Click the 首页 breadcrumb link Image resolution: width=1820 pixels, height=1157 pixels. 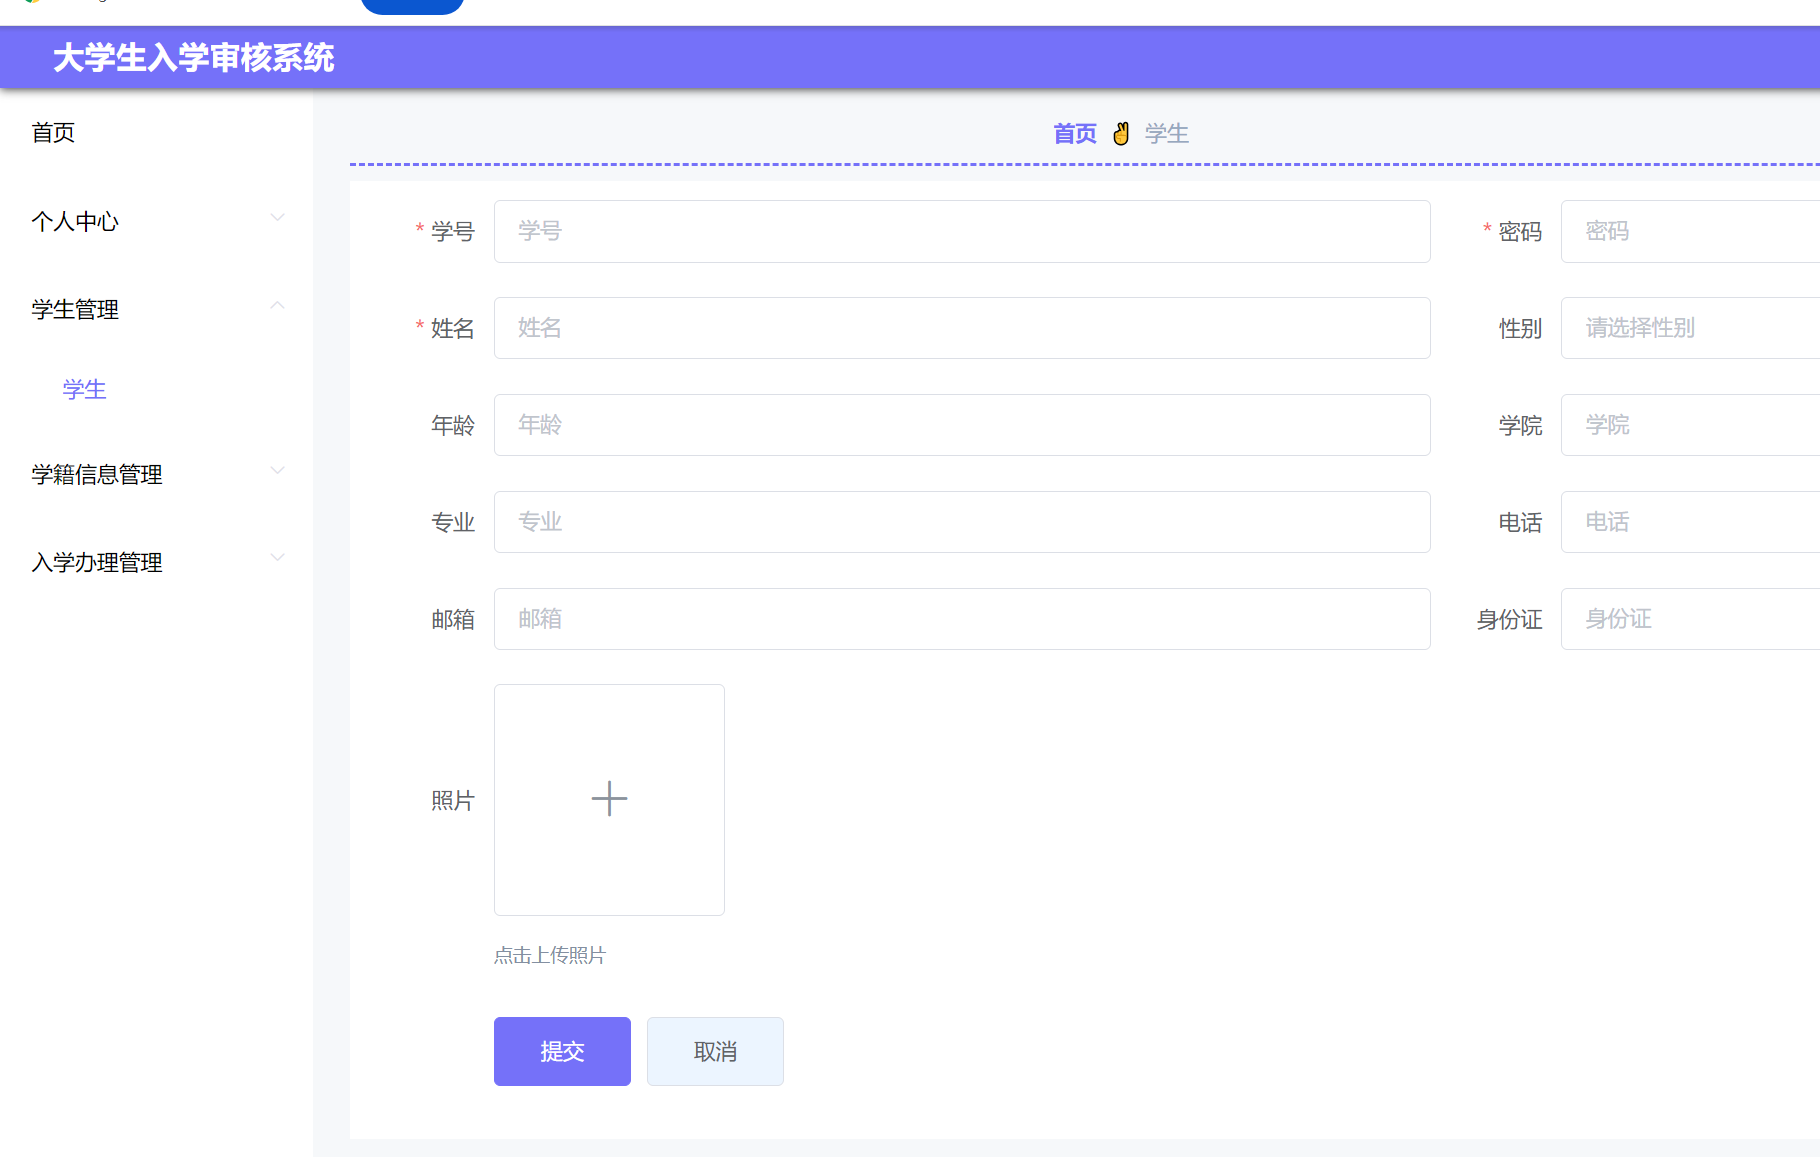pos(1073,132)
